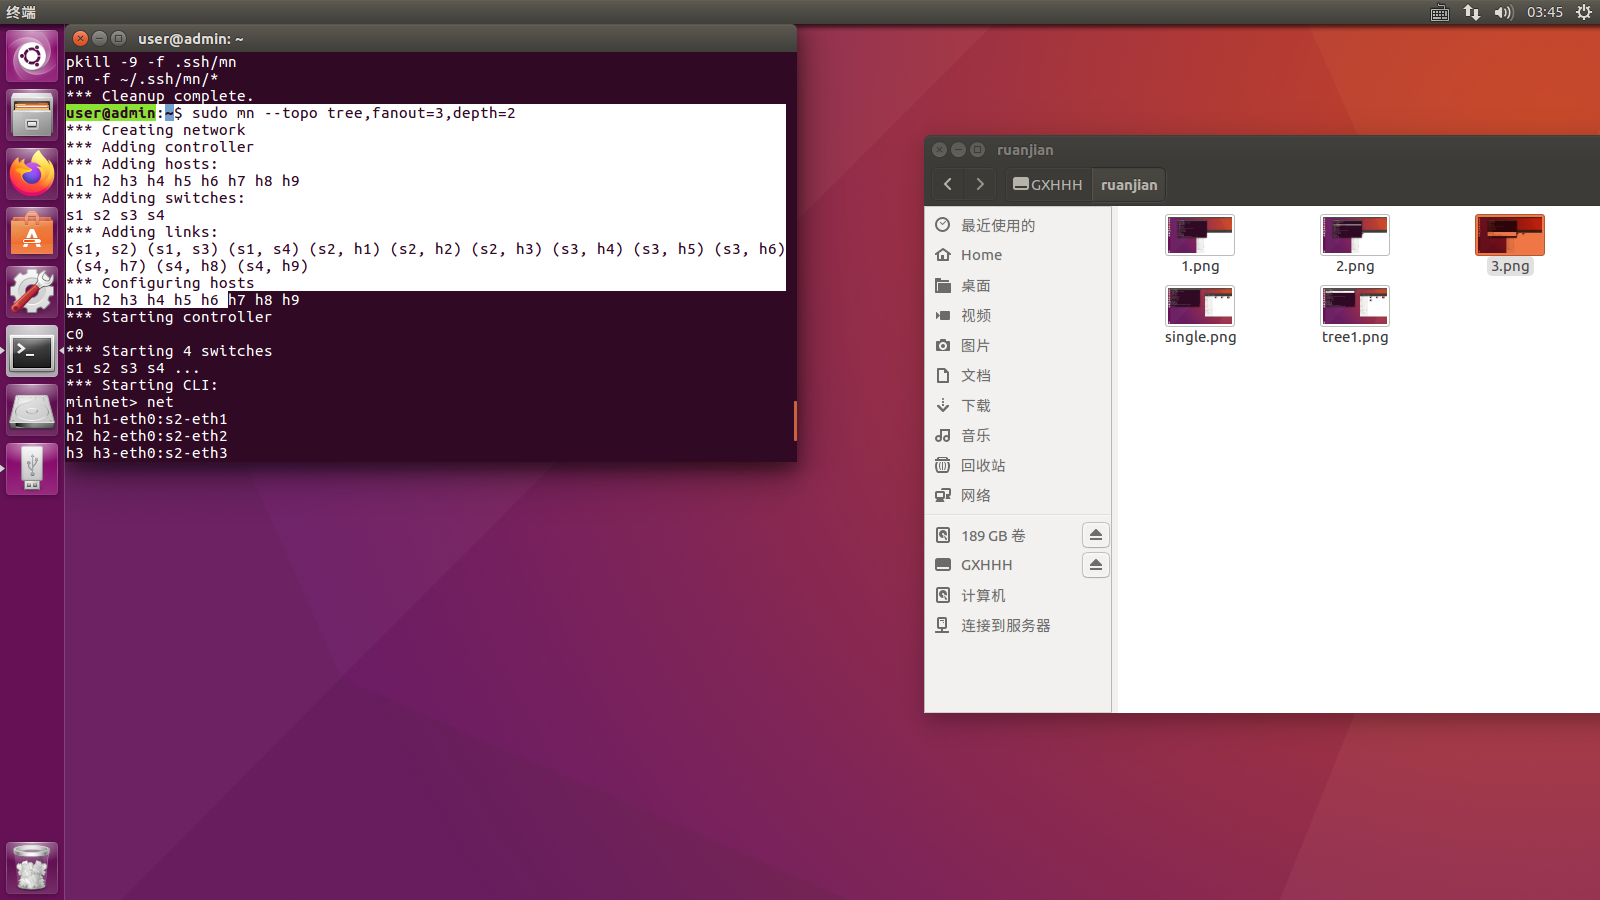Click 连接到服务器 in sidebar
The width and height of the screenshot is (1600, 900).
click(1005, 625)
